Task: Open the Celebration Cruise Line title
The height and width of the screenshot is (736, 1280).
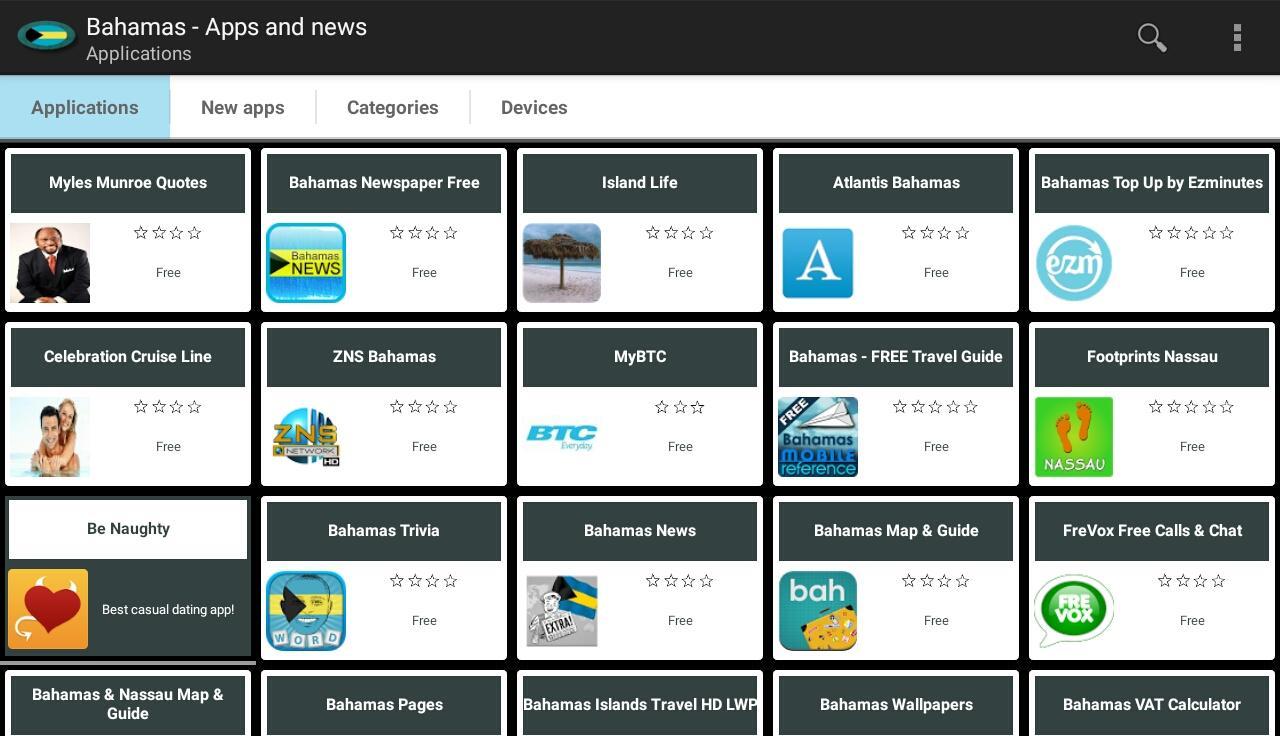Action: tap(128, 356)
